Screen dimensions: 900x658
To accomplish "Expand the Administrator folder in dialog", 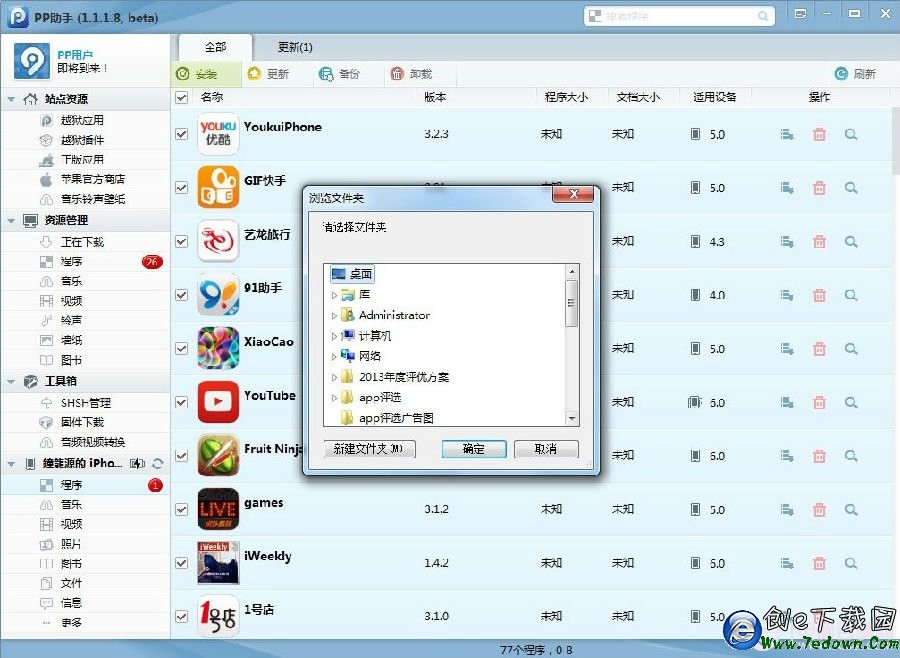I will (334, 315).
